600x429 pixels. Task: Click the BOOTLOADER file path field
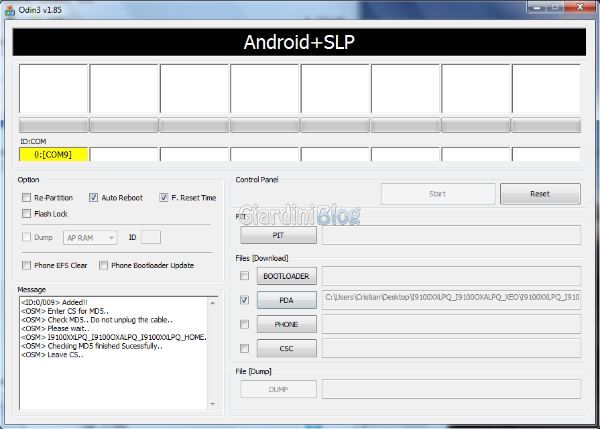451,276
